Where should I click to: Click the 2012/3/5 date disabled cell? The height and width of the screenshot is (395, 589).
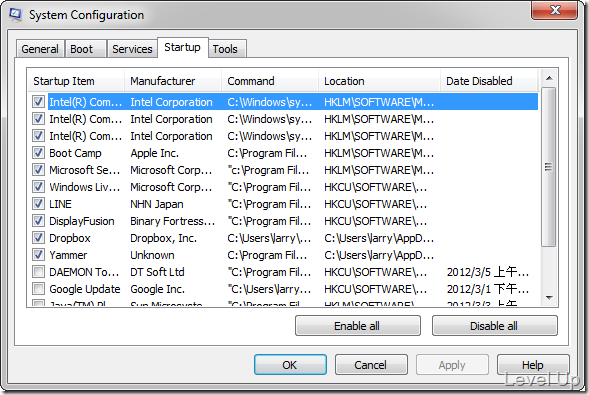coord(488,272)
